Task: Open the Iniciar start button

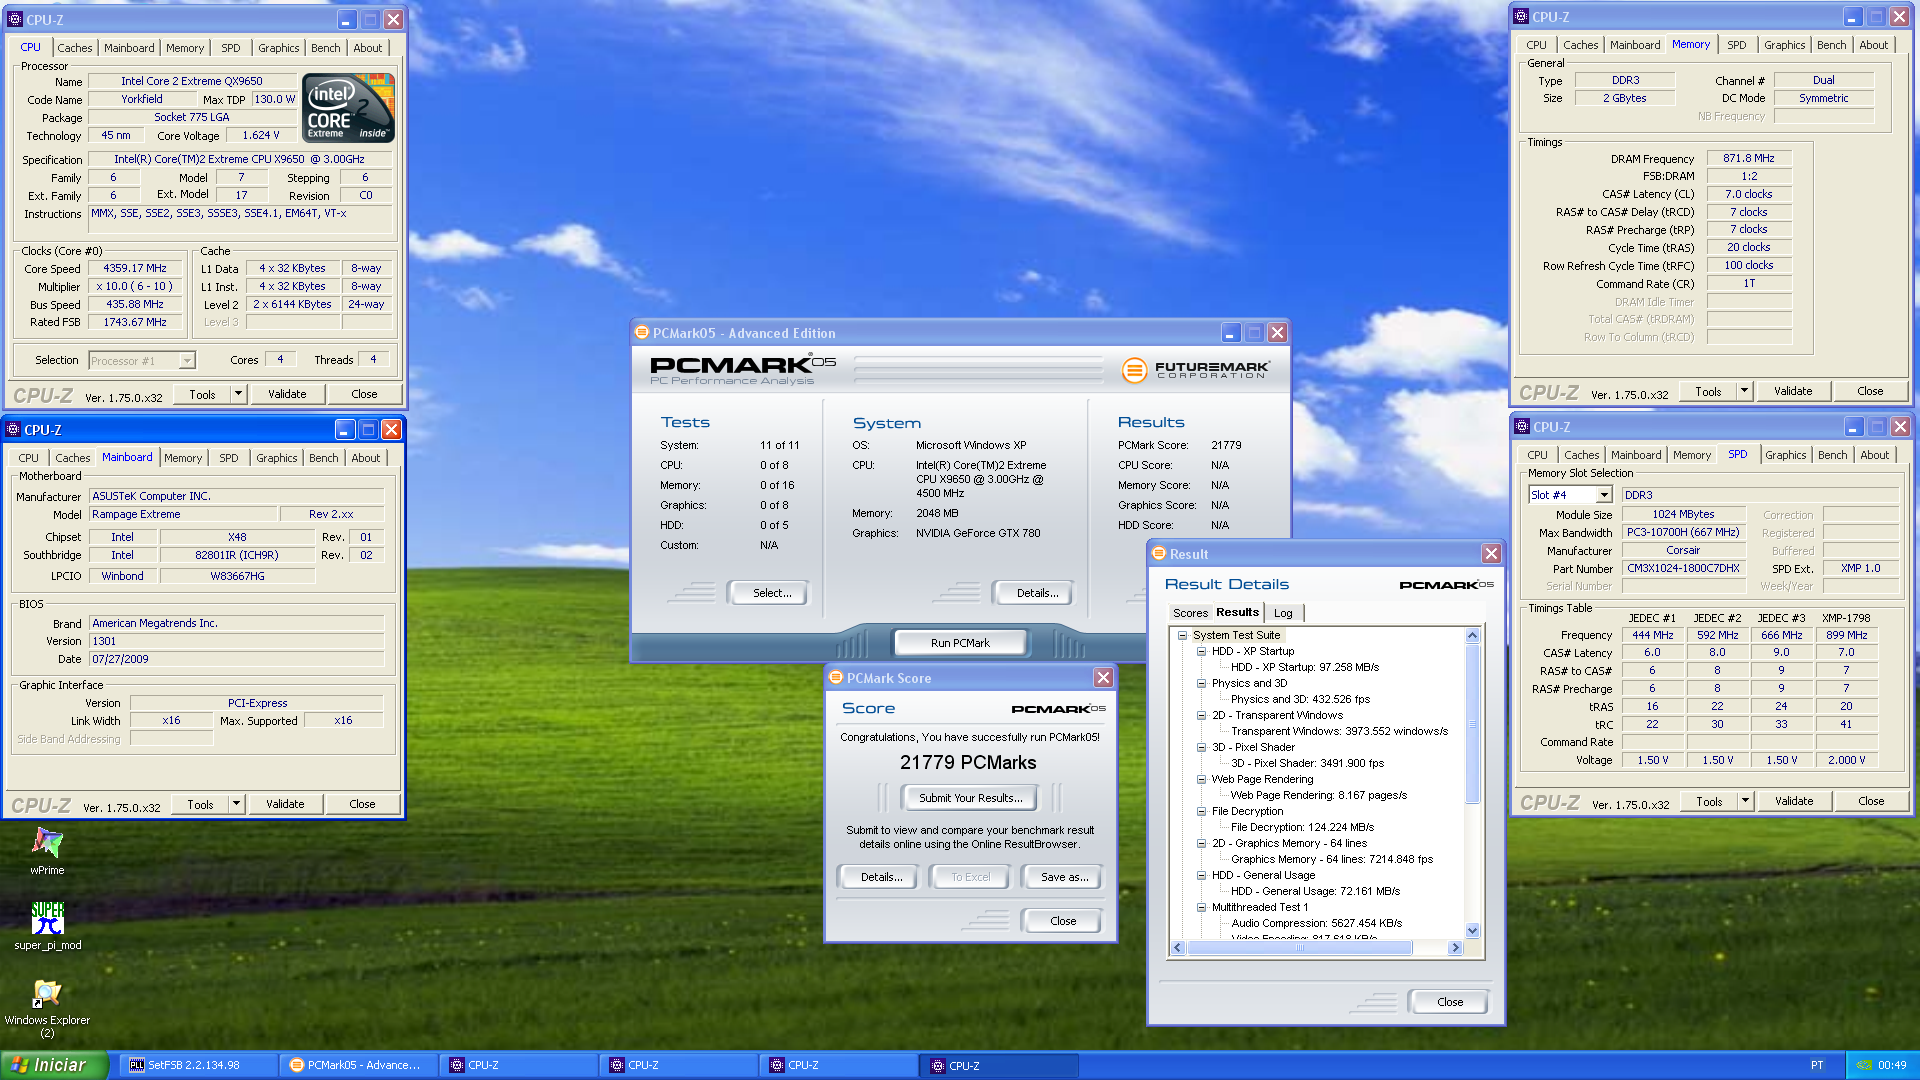Action: [x=54, y=1065]
